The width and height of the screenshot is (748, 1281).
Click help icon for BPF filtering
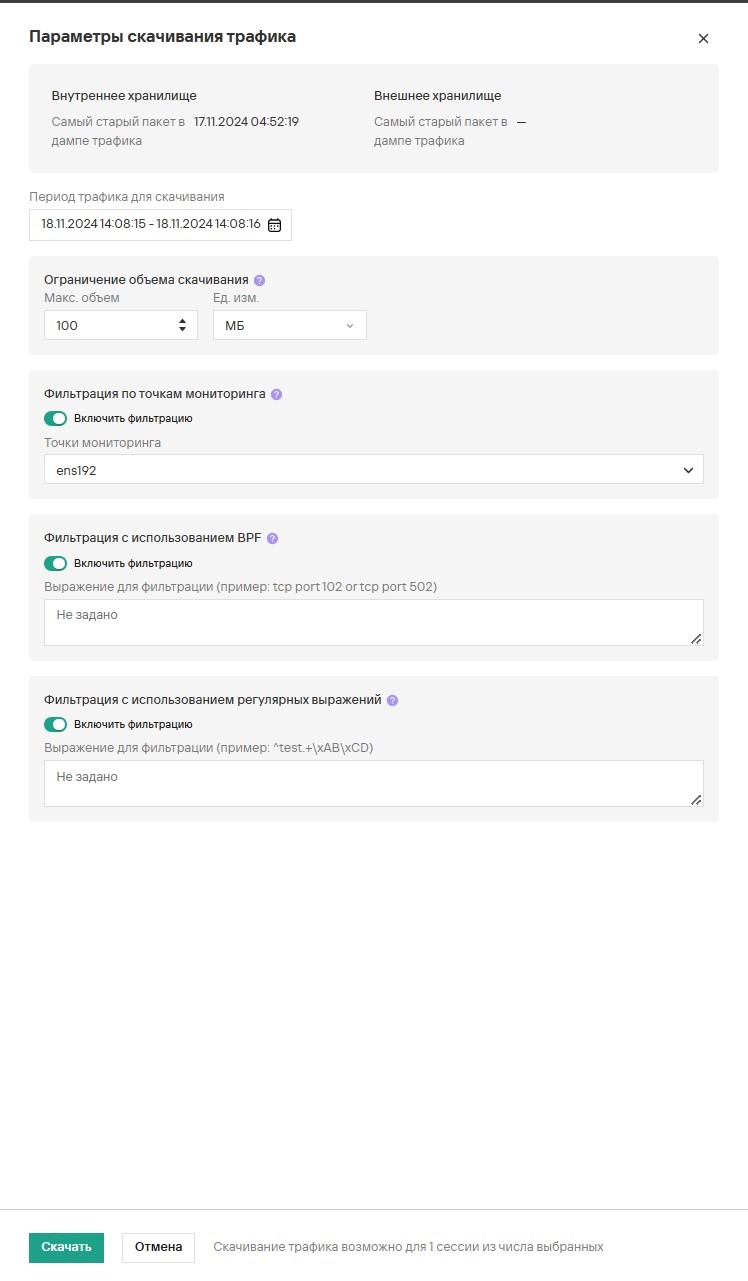(x=272, y=538)
